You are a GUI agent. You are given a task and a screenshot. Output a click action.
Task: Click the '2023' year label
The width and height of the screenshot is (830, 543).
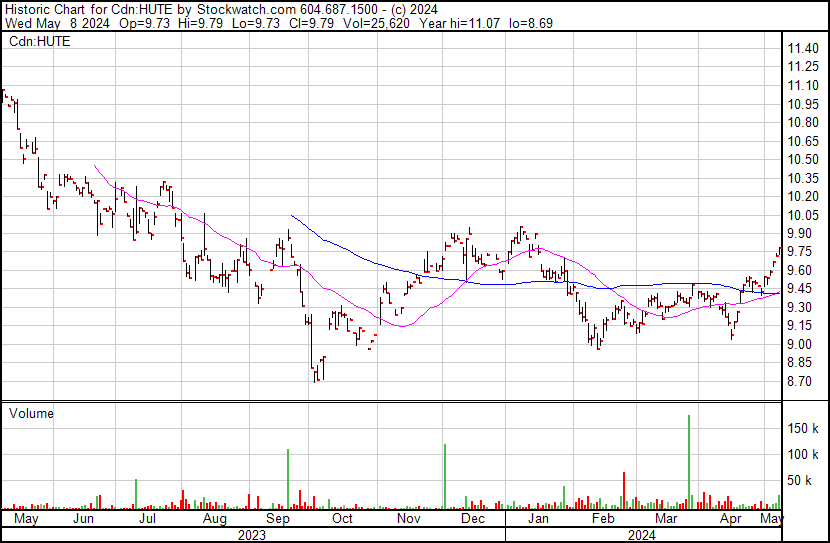[x=252, y=535]
